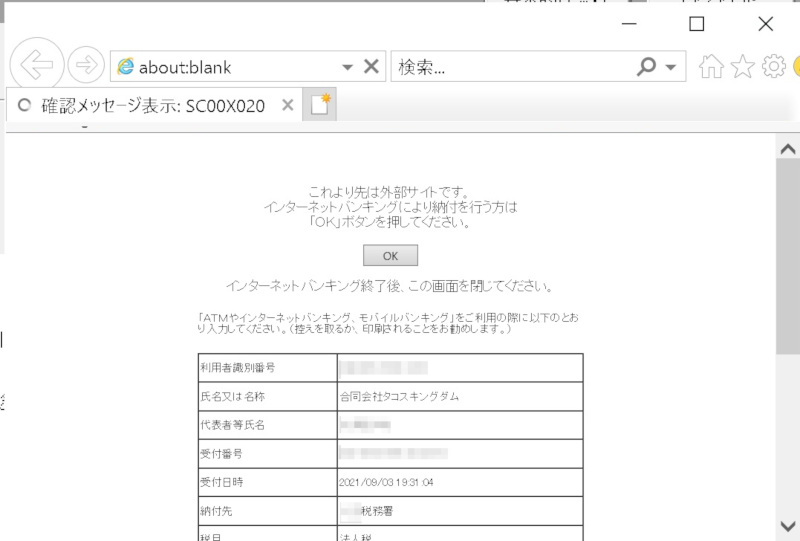Click the インターネットバンキング終了後 instruction text
This screenshot has width=800, height=541.
(x=389, y=286)
